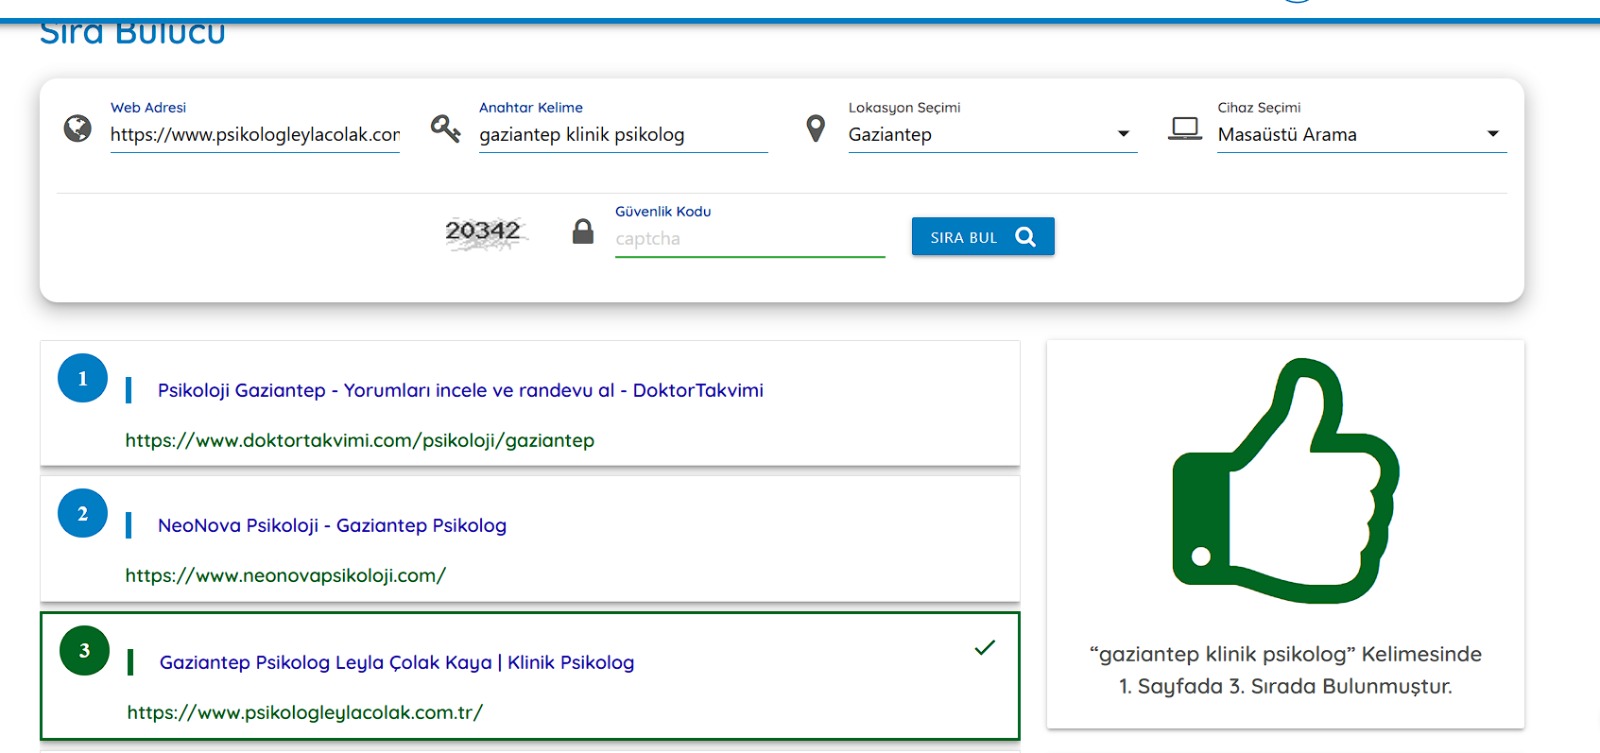Click the green thumbs-up icon
Viewport: 1600px width, 753px height.
[x=1285, y=482]
